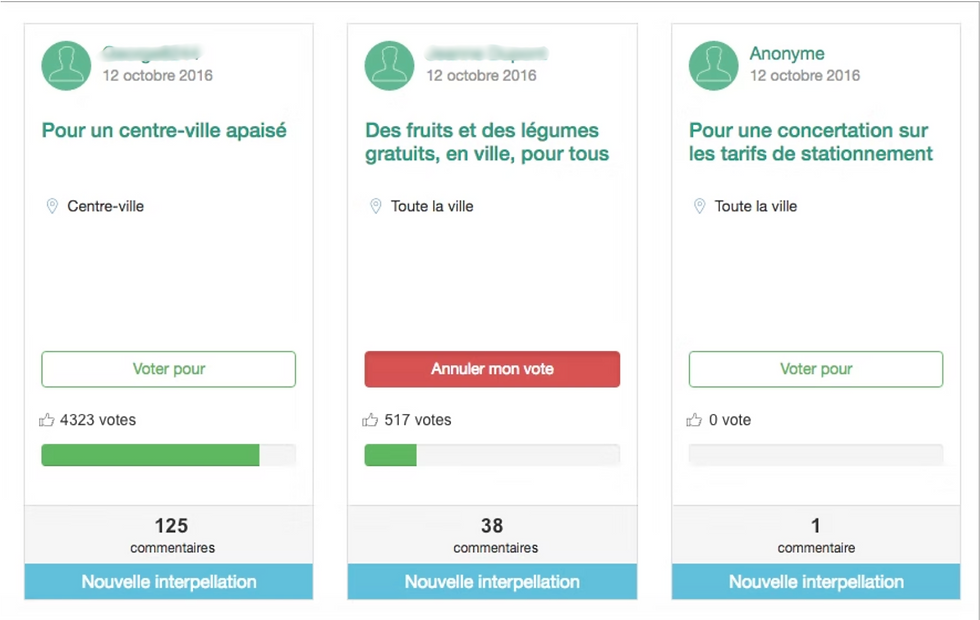Click 'Annuler mon vote' on the fruits proposal
This screenshot has height=620, width=980.
[492, 369]
